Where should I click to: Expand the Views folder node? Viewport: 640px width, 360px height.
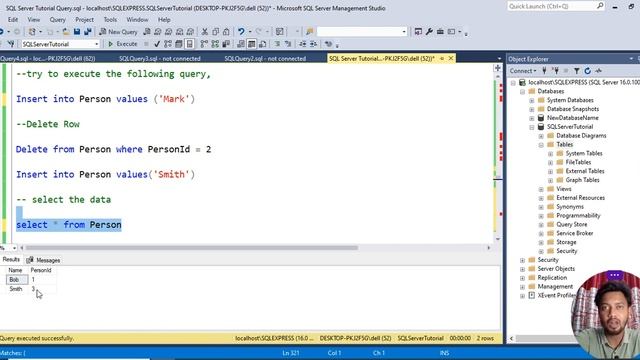541,189
